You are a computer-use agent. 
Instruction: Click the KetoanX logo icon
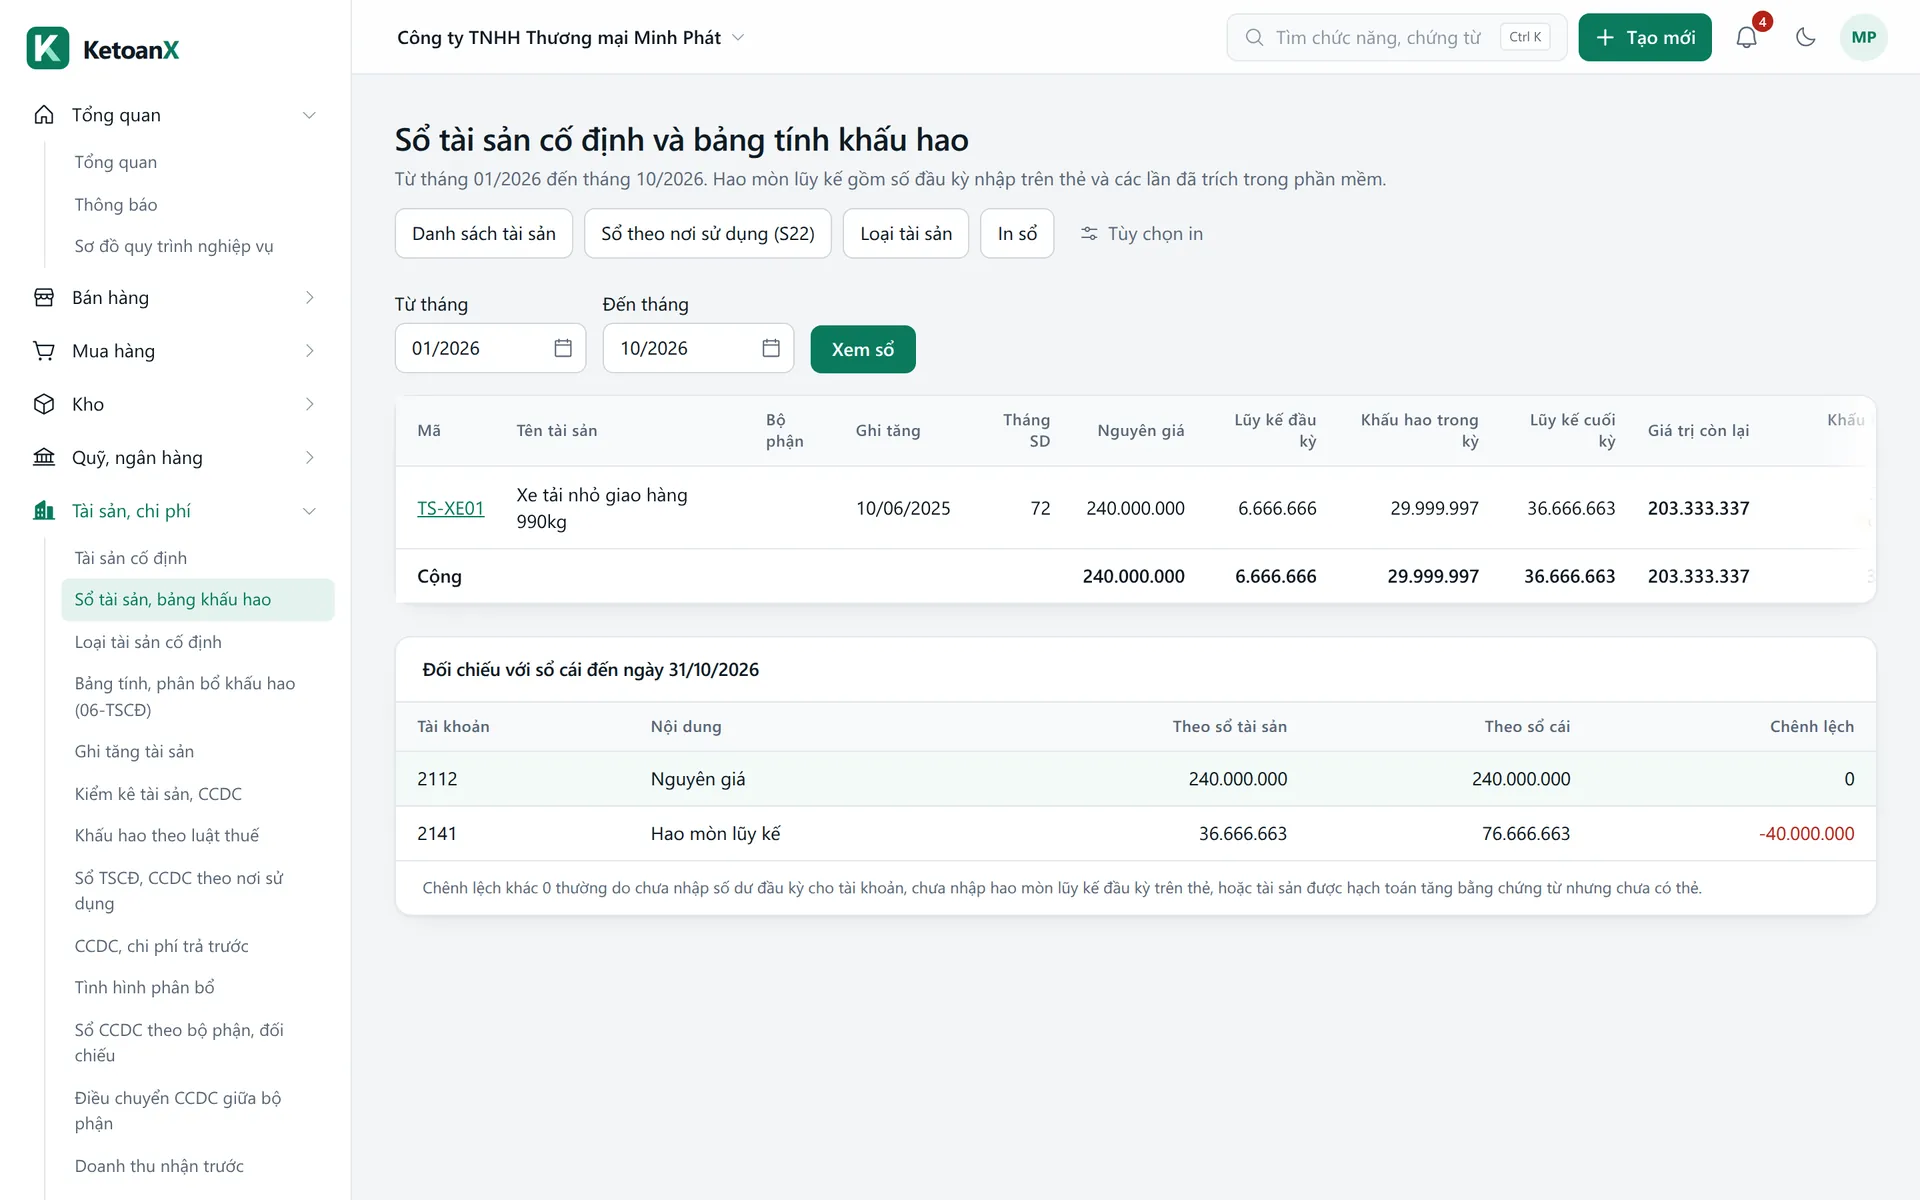[x=48, y=48]
